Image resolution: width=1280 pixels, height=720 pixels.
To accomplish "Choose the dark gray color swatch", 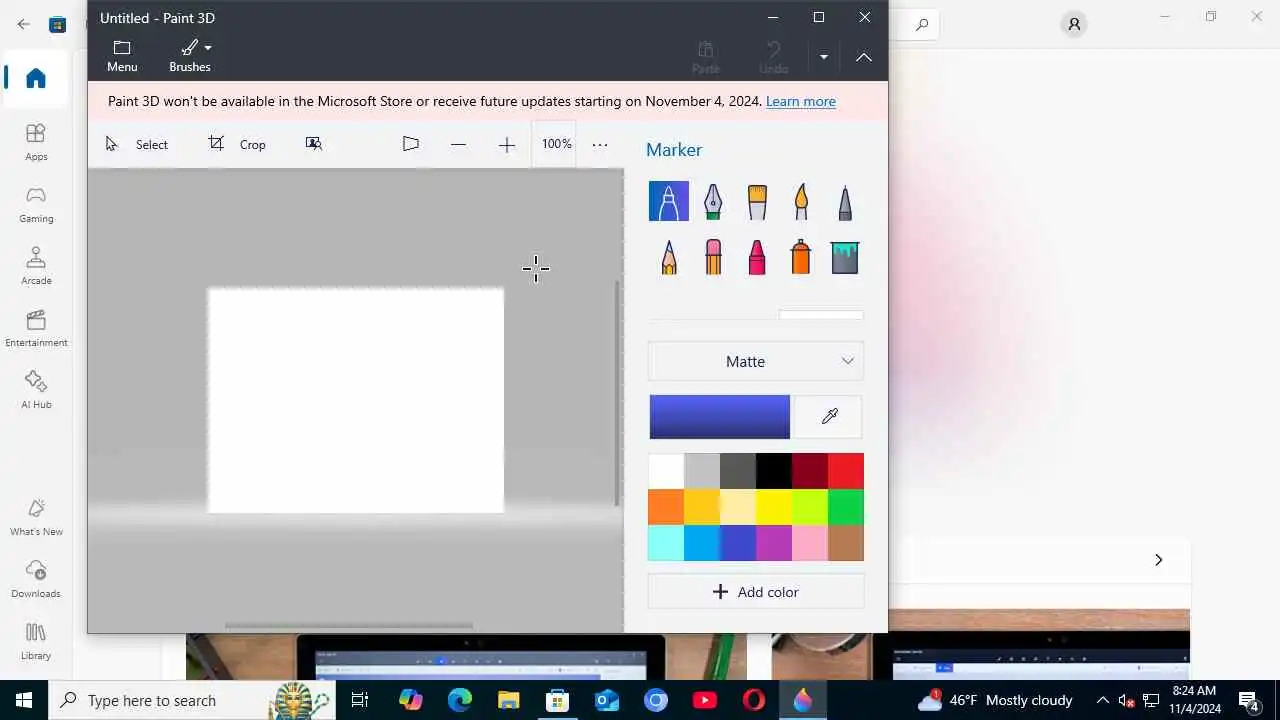I will tap(738, 471).
